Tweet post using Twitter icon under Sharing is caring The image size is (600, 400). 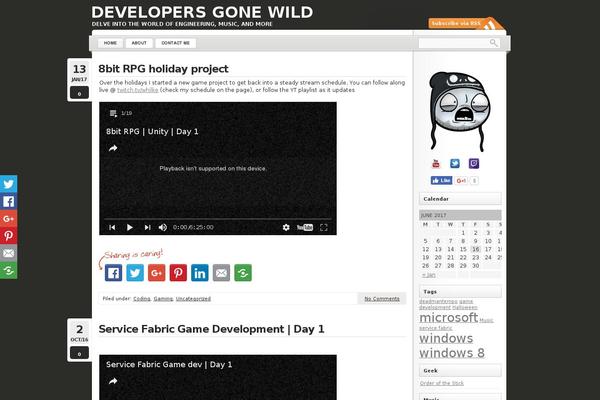click(x=135, y=273)
